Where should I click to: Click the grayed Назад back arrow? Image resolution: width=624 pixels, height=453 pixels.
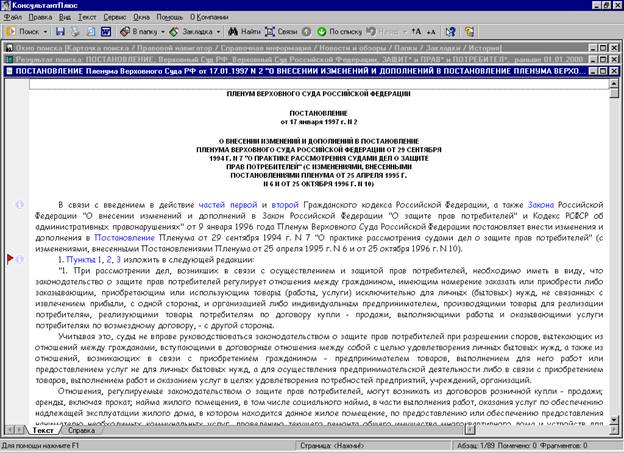click(371, 31)
